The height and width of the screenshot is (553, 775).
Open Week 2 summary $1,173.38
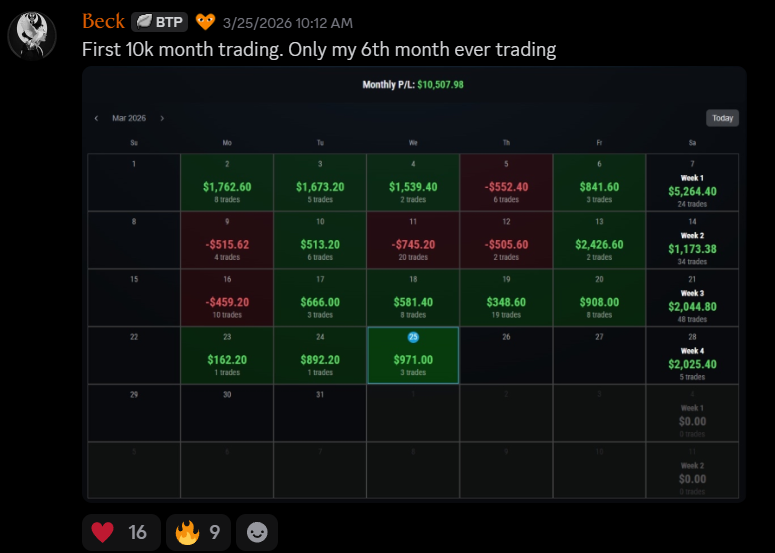tap(692, 240)
